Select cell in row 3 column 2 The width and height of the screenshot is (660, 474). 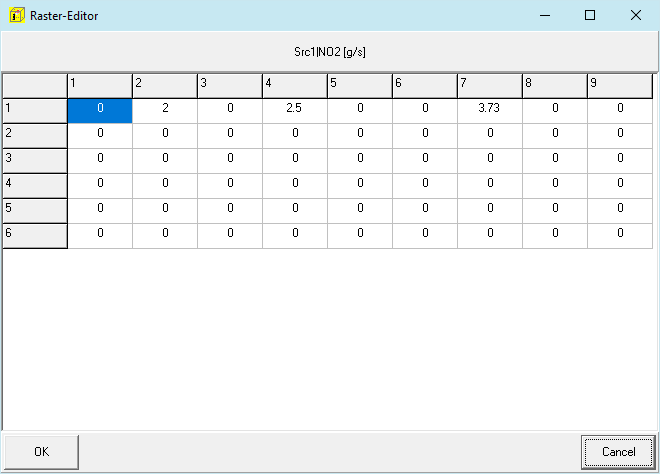click(165, 161)
